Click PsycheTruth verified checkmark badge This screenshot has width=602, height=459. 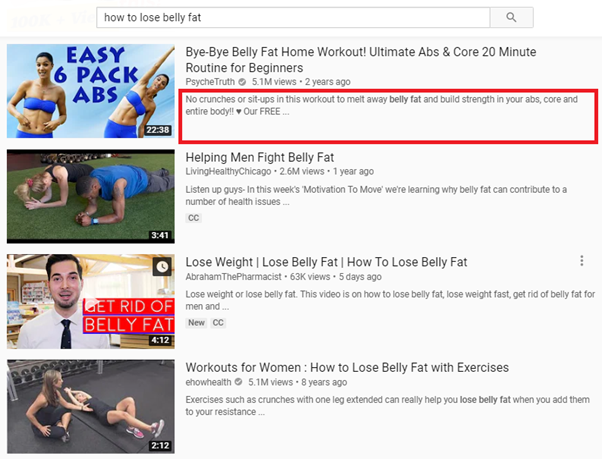pyautogui.click(x=242, y=82)
